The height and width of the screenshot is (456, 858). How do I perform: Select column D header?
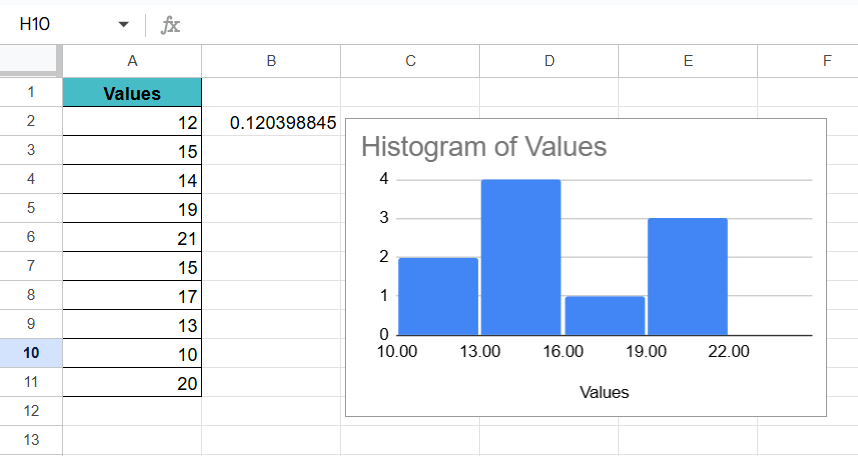tap(549, 61)
